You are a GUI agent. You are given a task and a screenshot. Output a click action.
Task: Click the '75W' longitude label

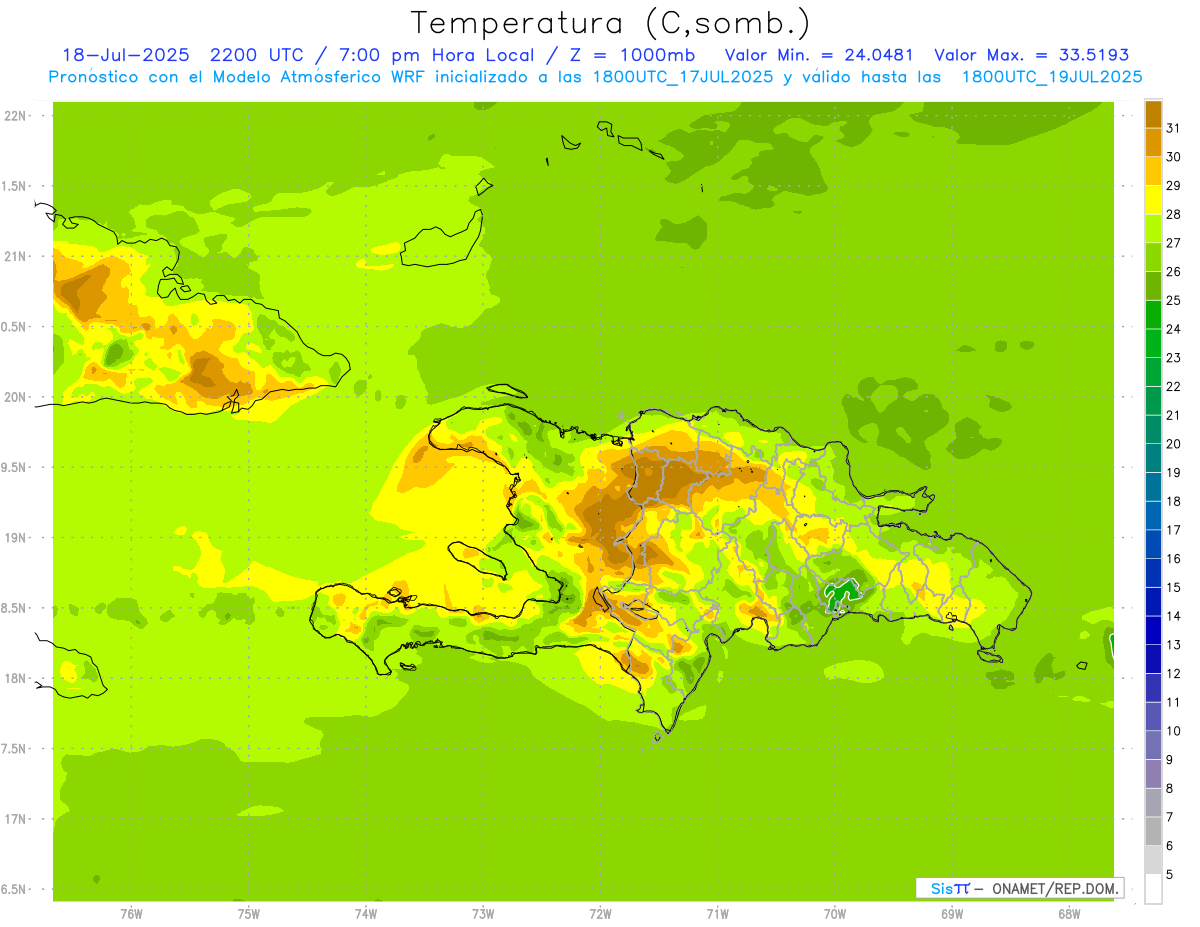(249, 914)
